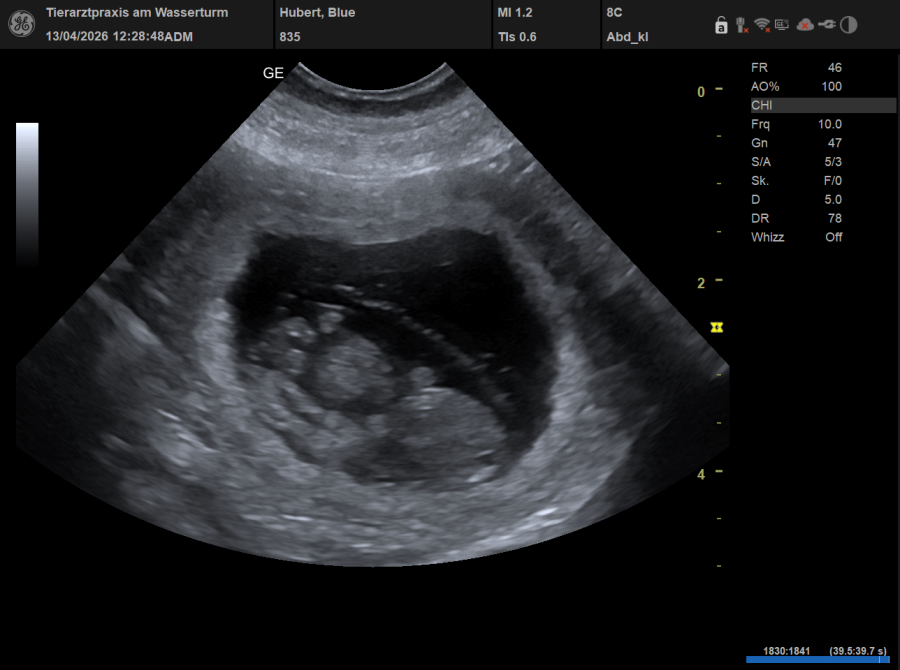Click the cloud disconnected icon
900x670 pixels.
(804, 25)
